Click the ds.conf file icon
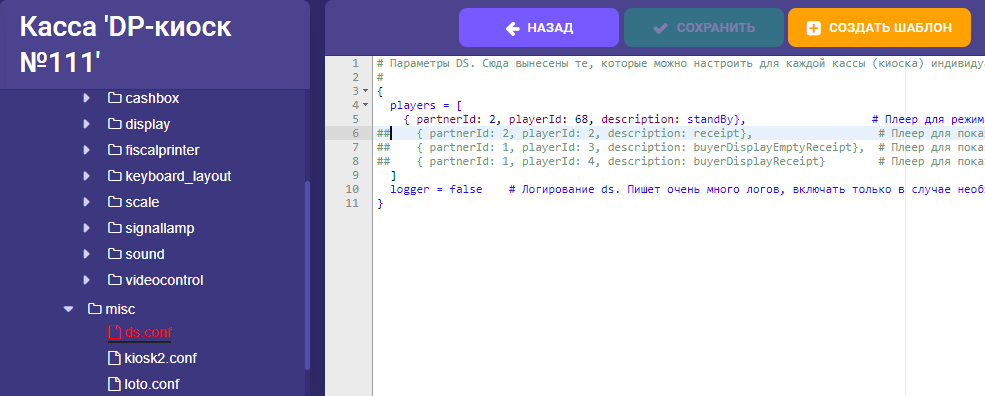The image size is (985, 396). [114, 332]
